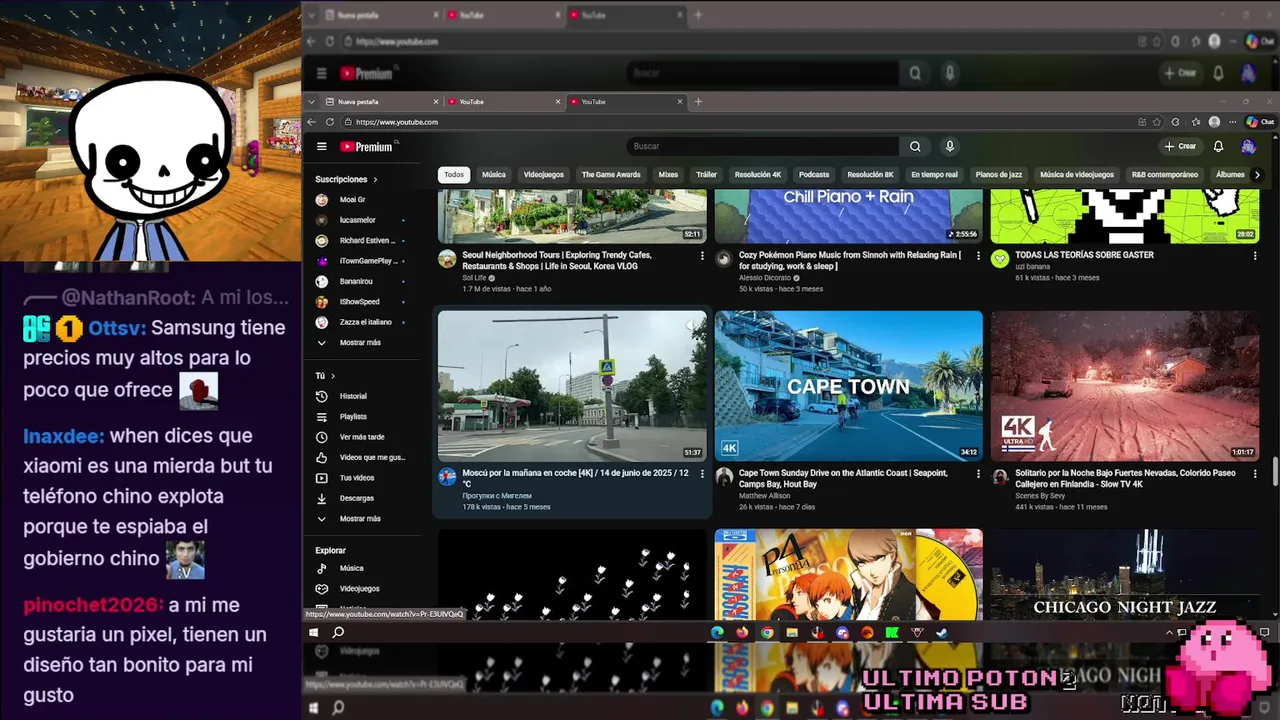Close the Nueva pestaña tab in front browser window
The width and height of the screenshot is (1280, 720).
click(436, 101)
